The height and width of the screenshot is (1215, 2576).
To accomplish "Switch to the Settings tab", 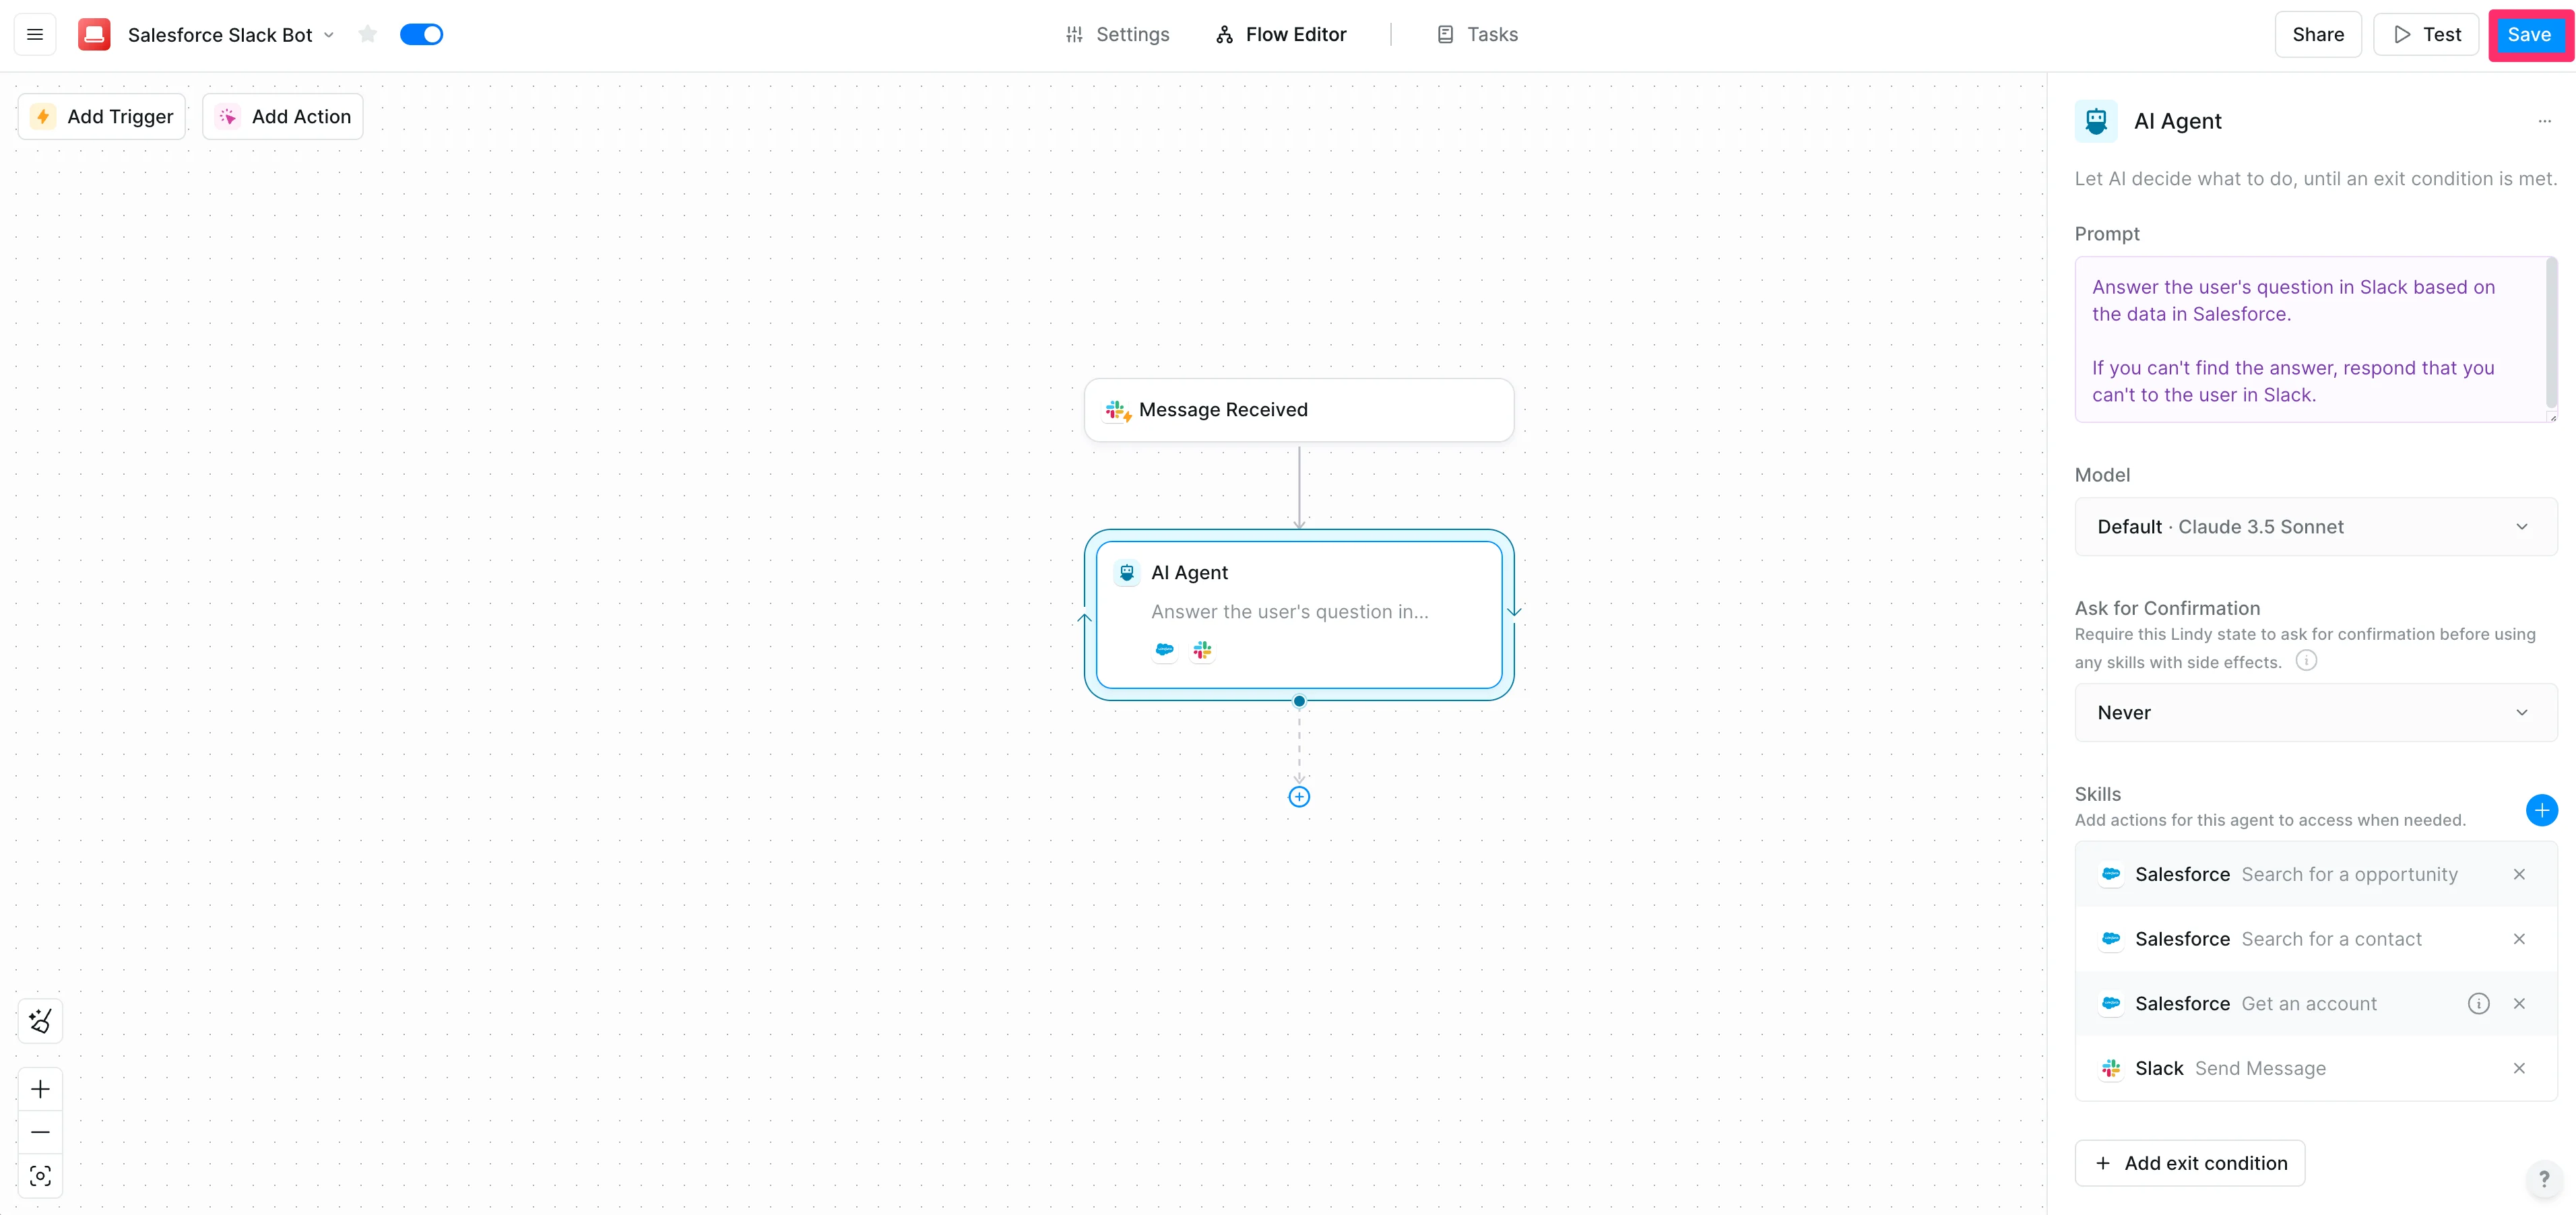I will coord(1117,35).
